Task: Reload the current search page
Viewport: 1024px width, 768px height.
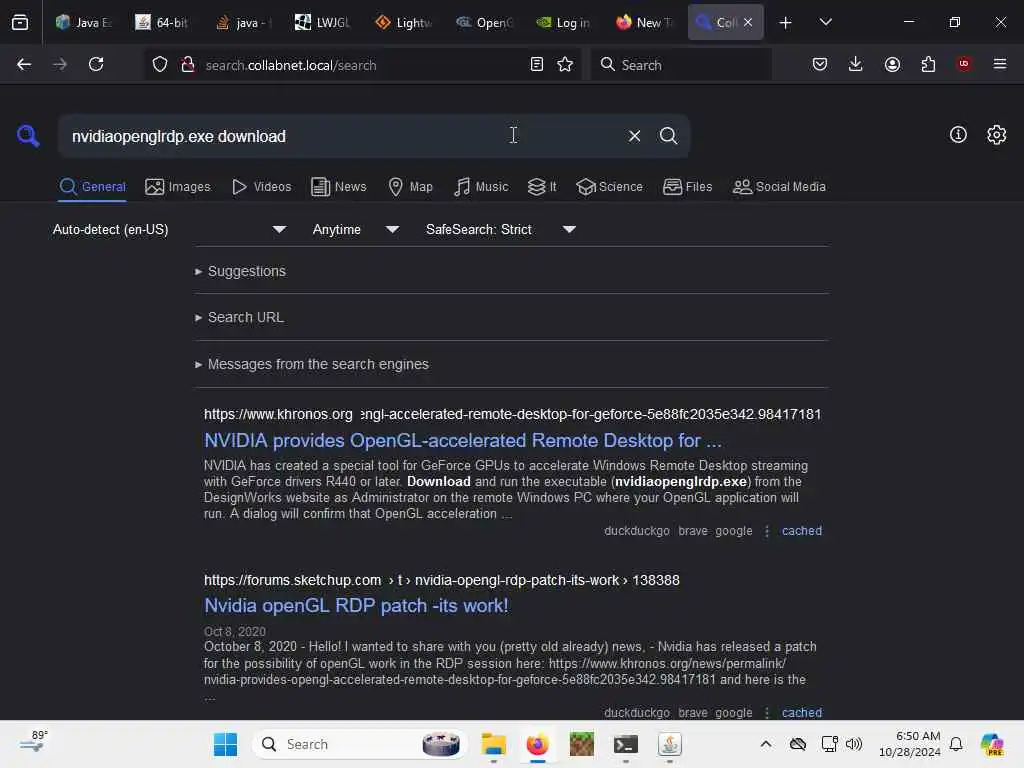Action: pos(96,64)
